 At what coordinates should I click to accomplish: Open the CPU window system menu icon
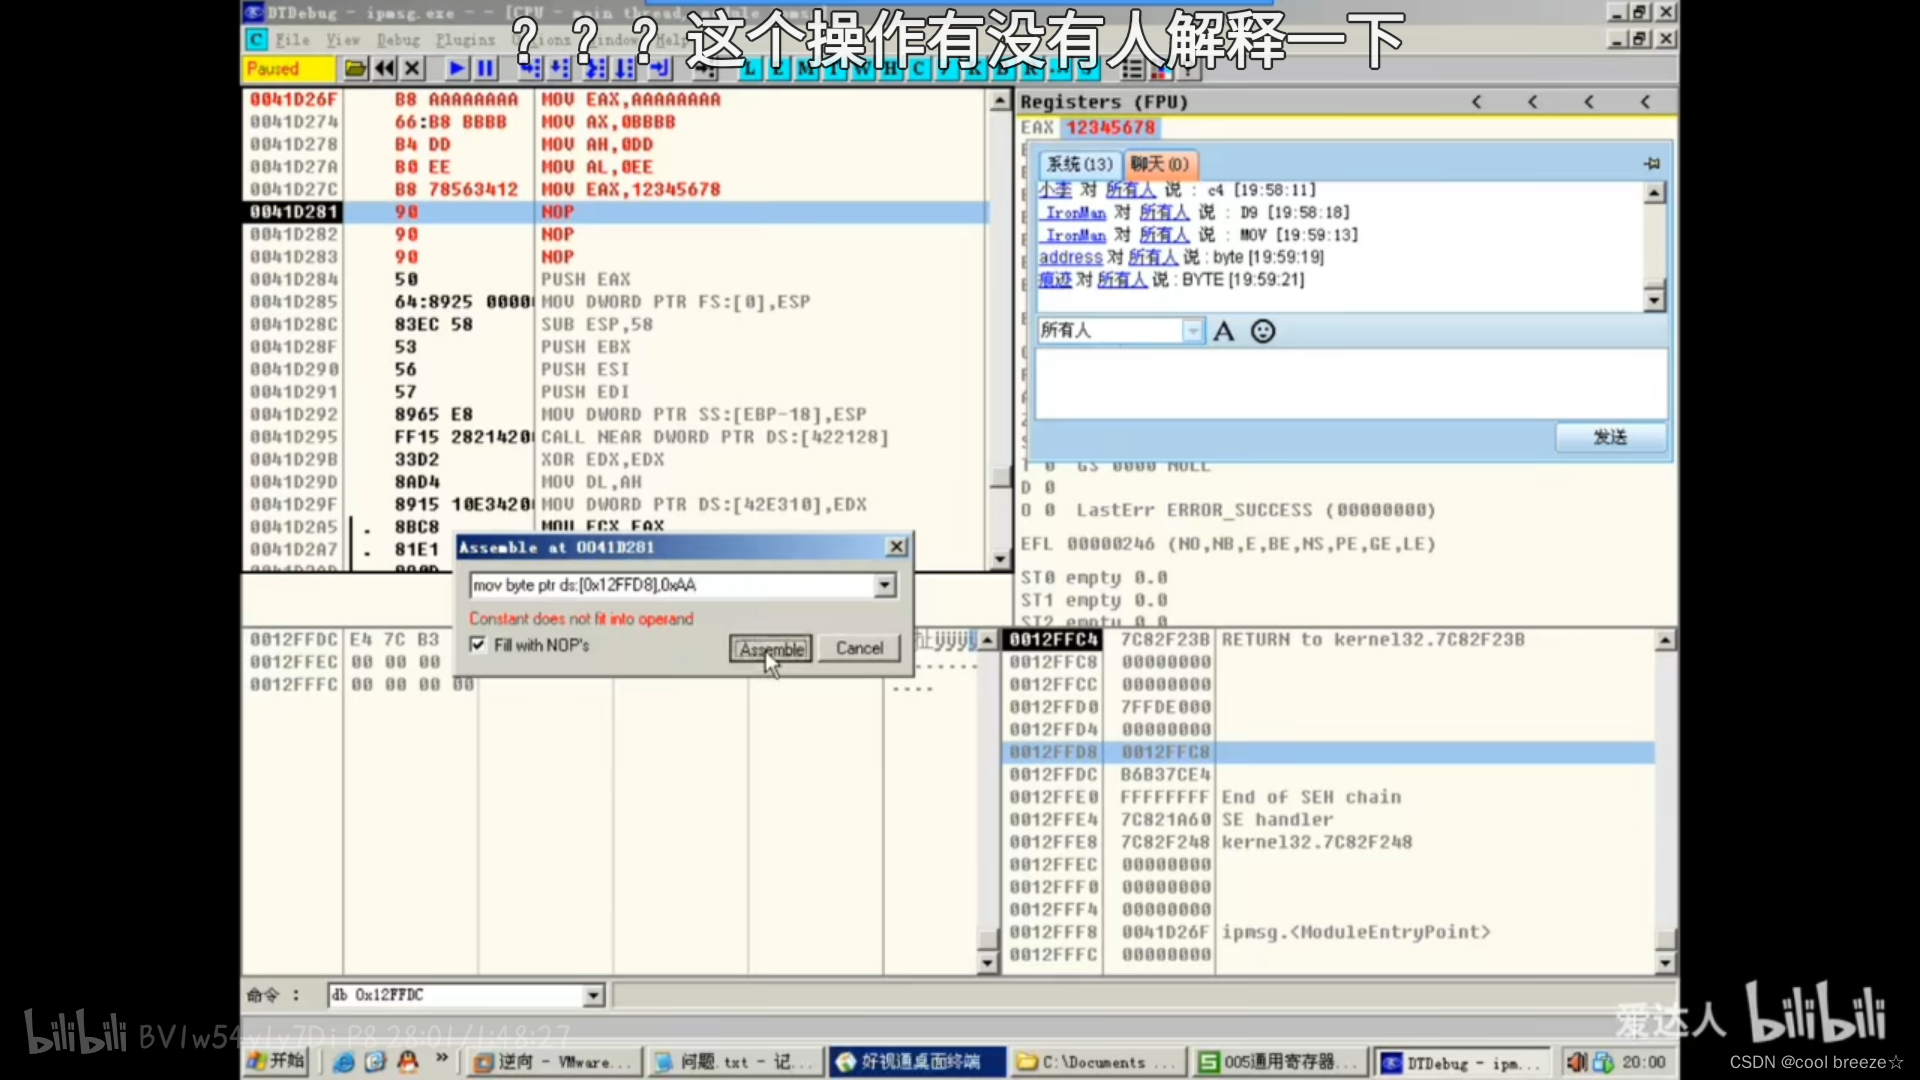coord(256,39)
